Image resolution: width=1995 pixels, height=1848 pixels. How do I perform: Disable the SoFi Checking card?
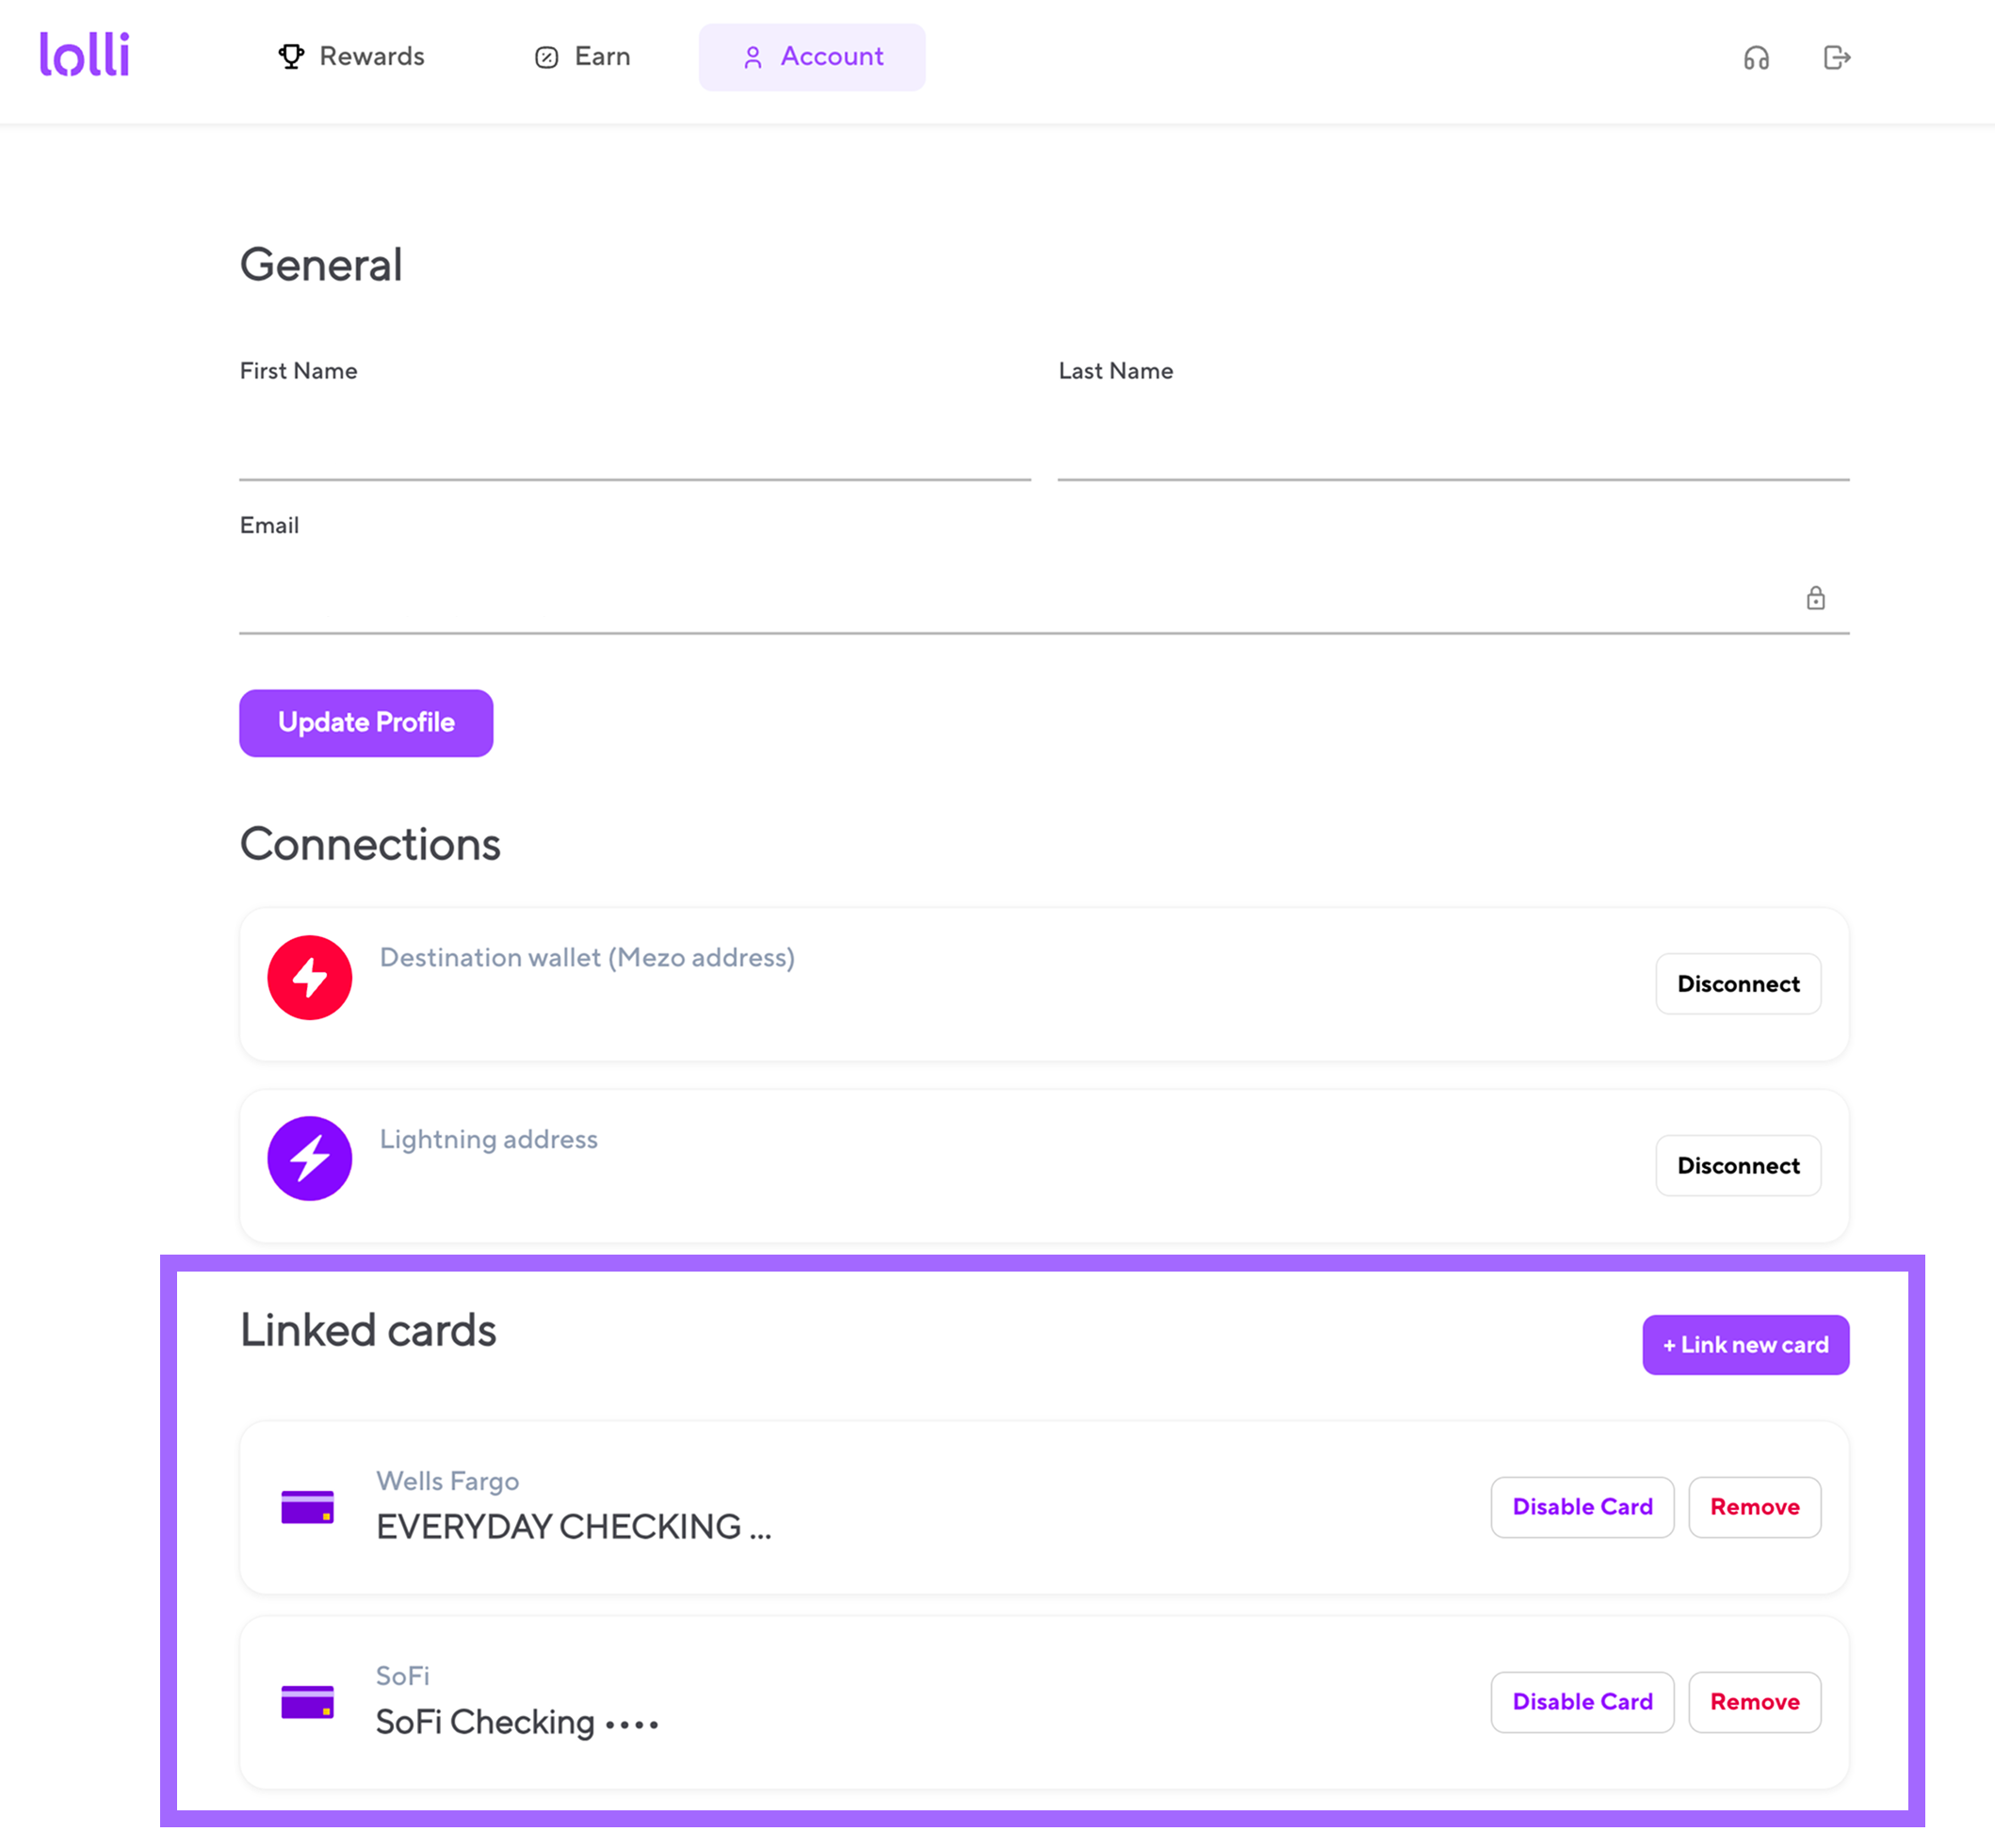point(1582,1702)
